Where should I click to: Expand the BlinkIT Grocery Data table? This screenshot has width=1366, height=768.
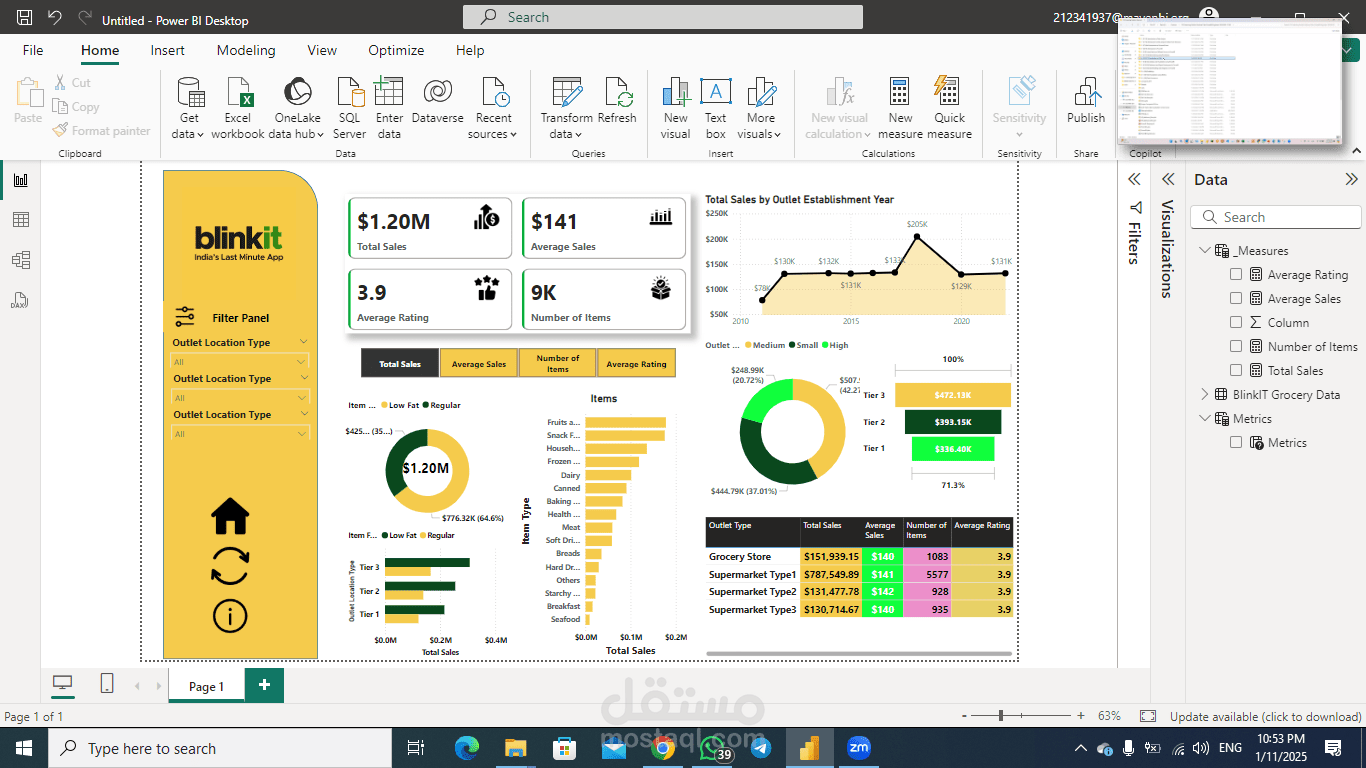pos(1204,394)
